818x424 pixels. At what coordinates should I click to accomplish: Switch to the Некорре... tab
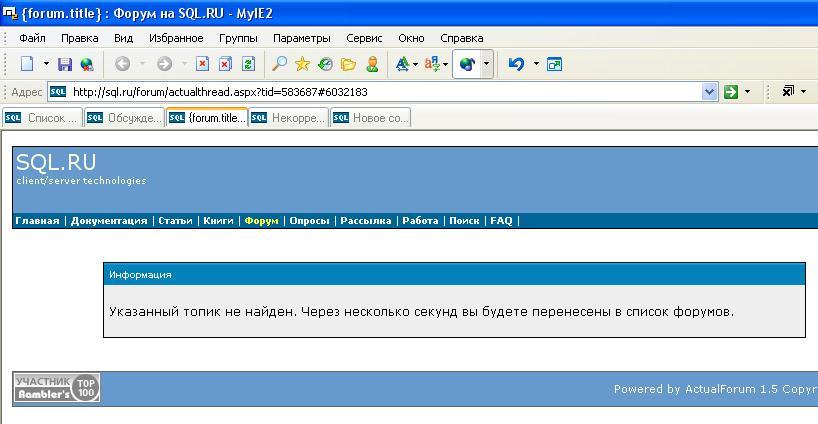pos(288,118)
